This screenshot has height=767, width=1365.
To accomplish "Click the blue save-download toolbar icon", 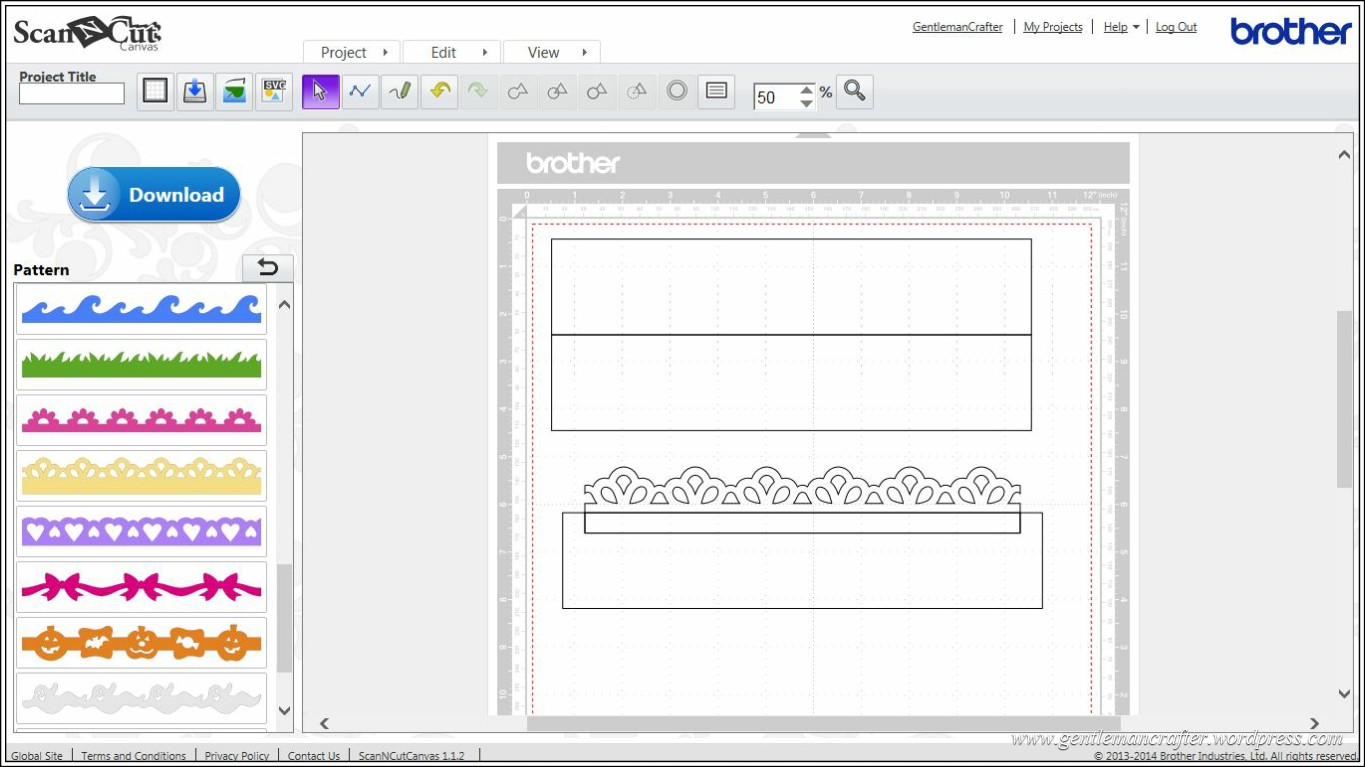I will tap(195, 91).
